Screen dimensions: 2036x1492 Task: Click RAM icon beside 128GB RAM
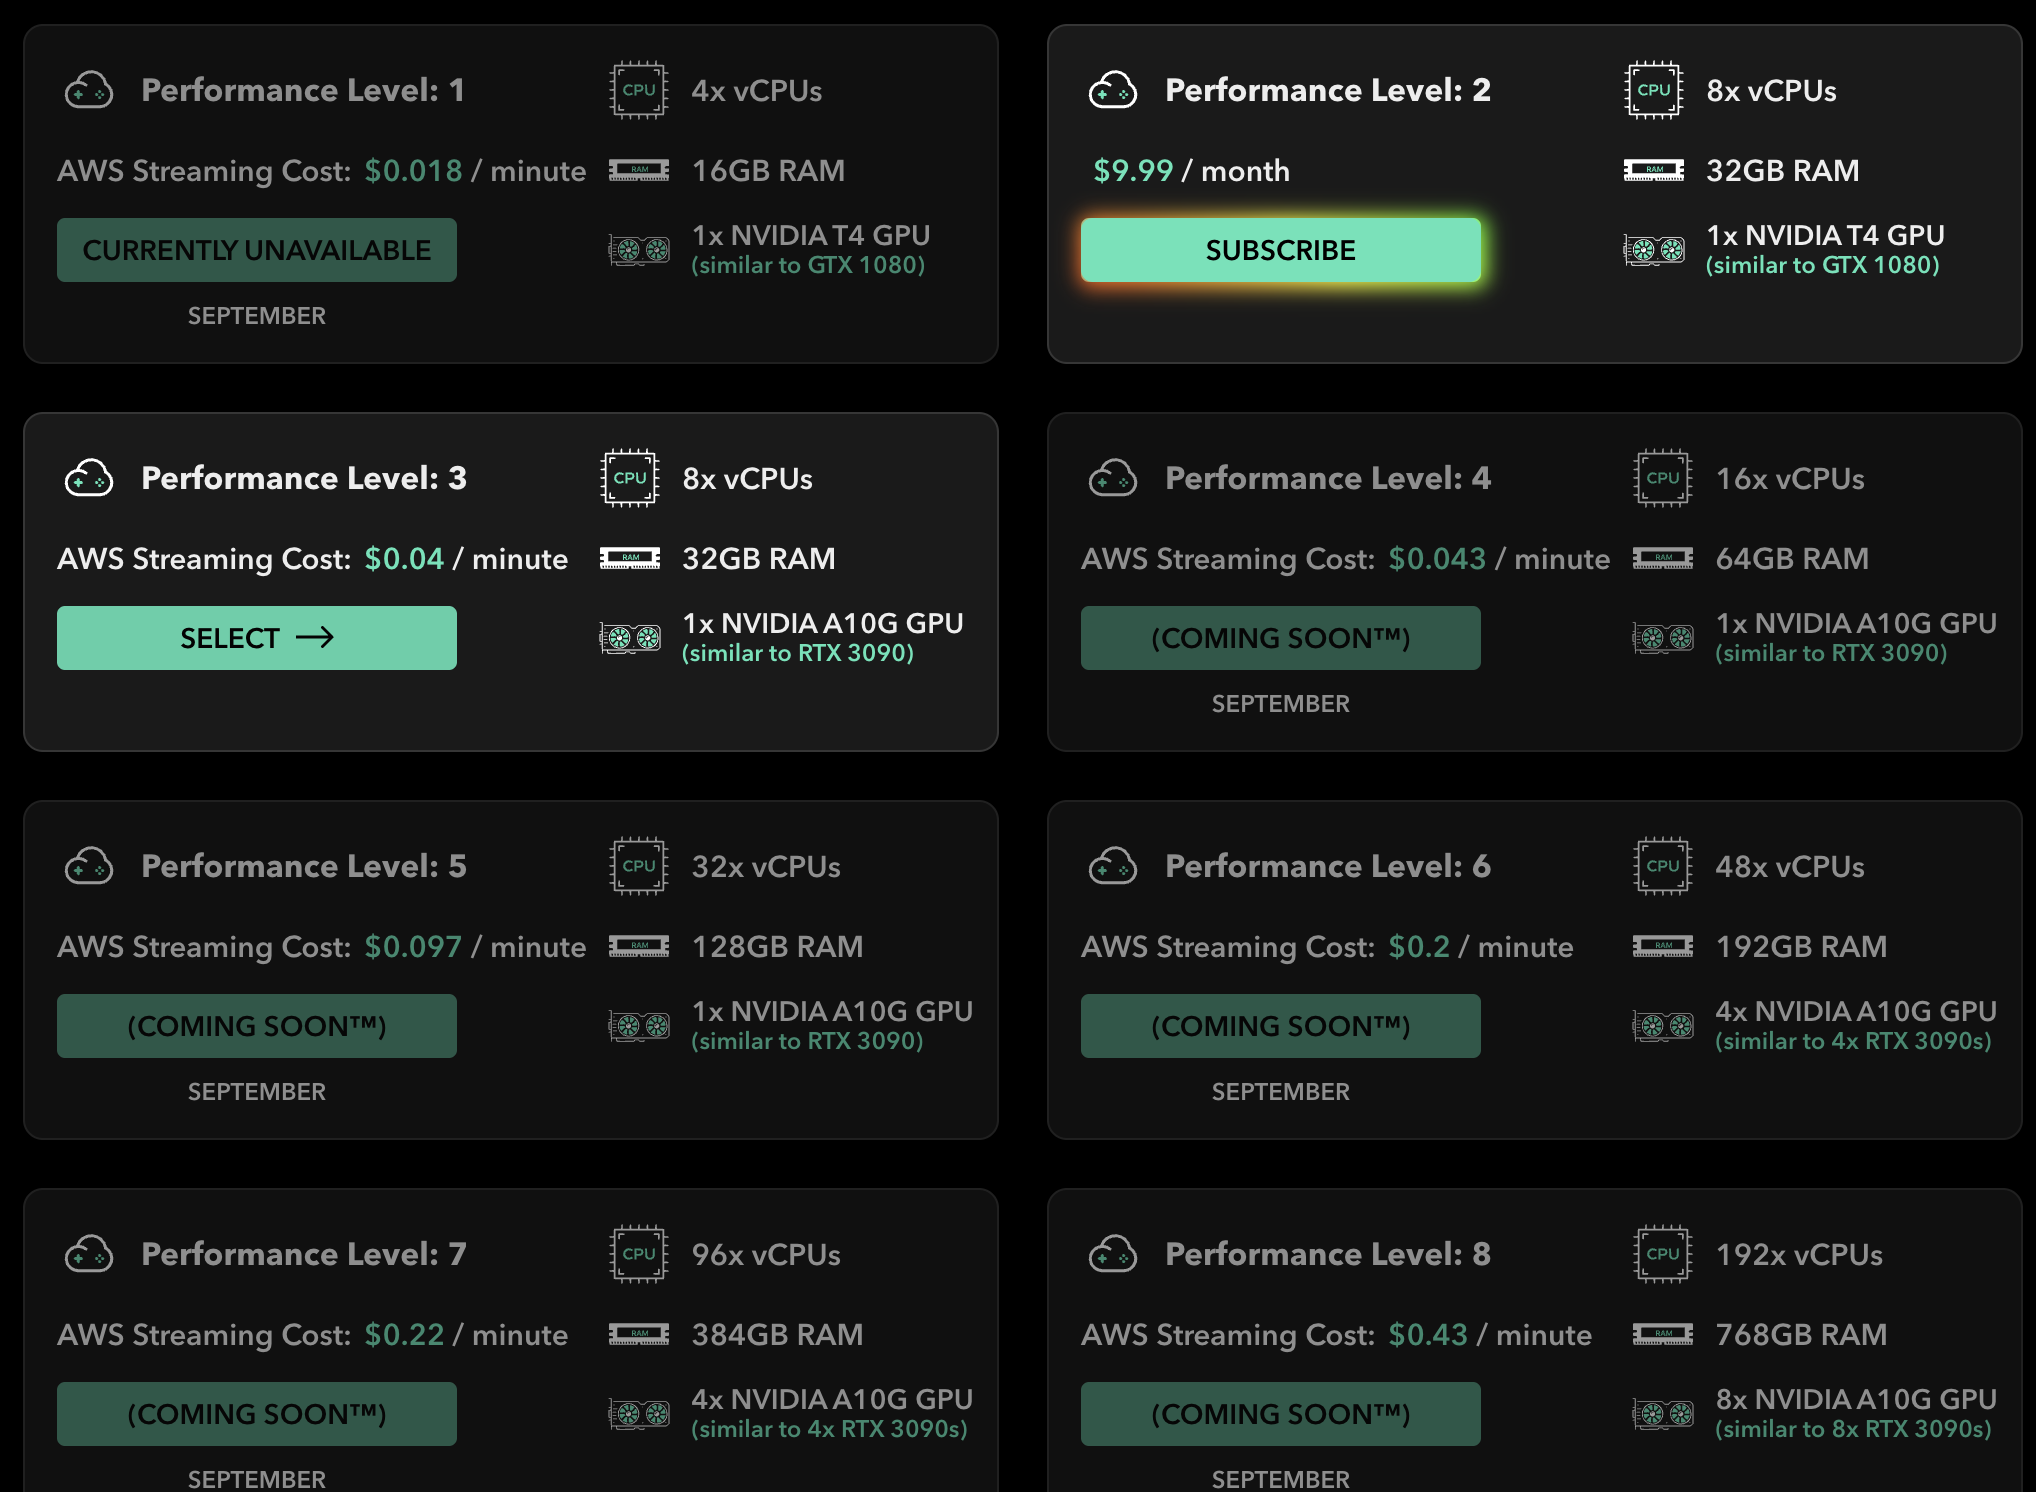coord(639,946)
